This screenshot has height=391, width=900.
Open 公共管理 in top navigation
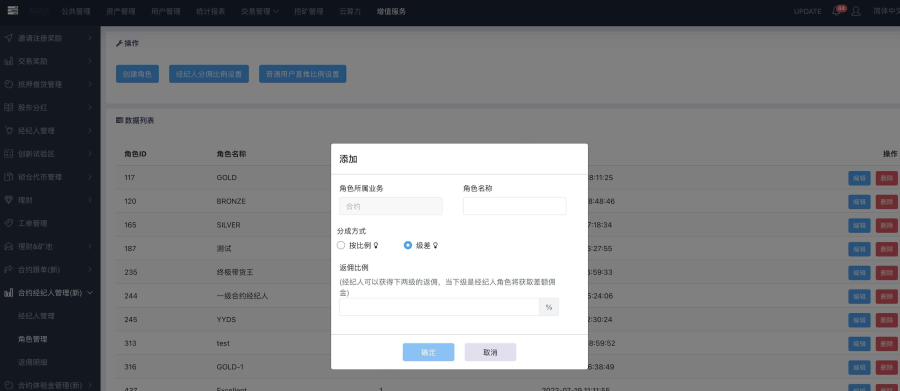coord(76,11)
